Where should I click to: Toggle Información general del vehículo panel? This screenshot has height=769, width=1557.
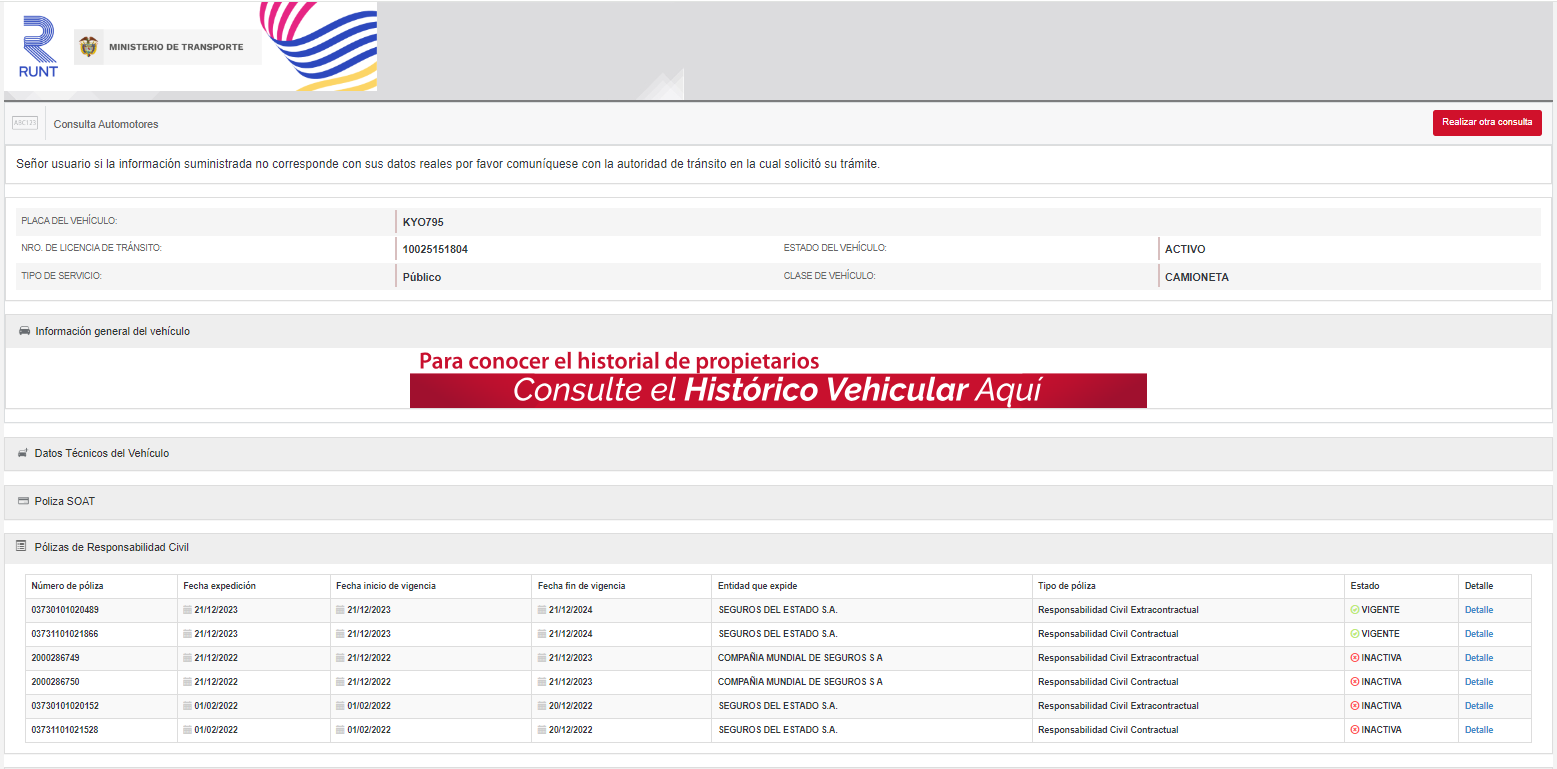click(112, 331)
